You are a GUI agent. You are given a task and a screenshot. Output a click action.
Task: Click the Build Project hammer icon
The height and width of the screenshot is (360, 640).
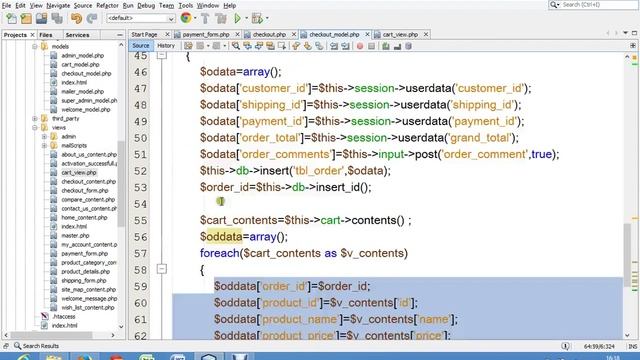click(205, 18)
